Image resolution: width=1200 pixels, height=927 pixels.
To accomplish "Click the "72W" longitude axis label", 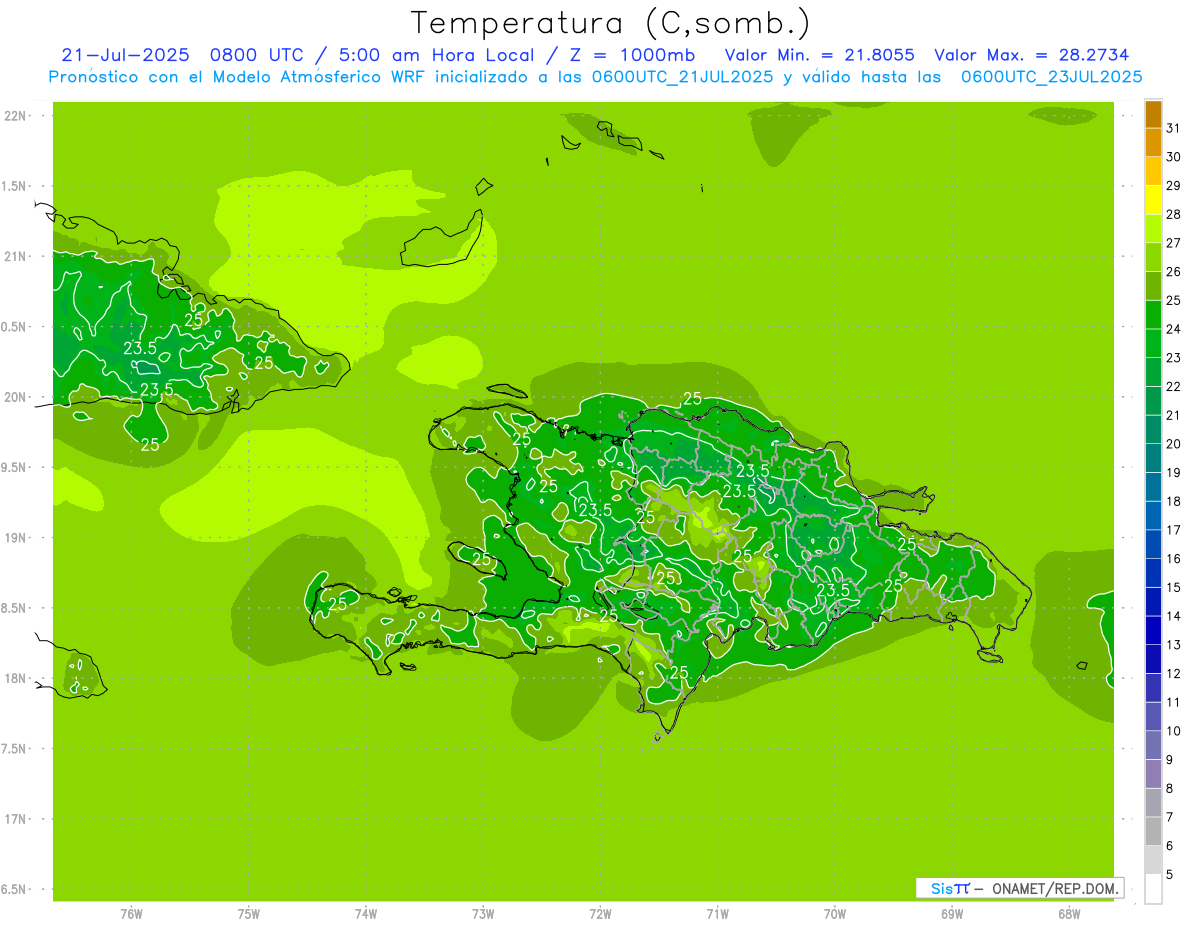I will tap(600, 914).
